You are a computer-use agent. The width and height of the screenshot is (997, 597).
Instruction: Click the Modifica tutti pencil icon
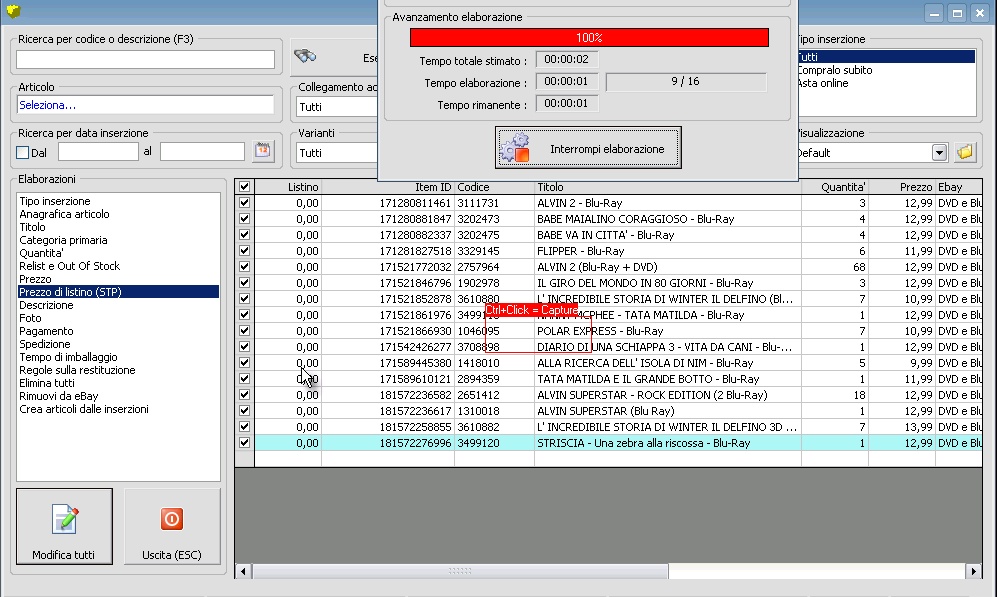(x=64, y=519)
